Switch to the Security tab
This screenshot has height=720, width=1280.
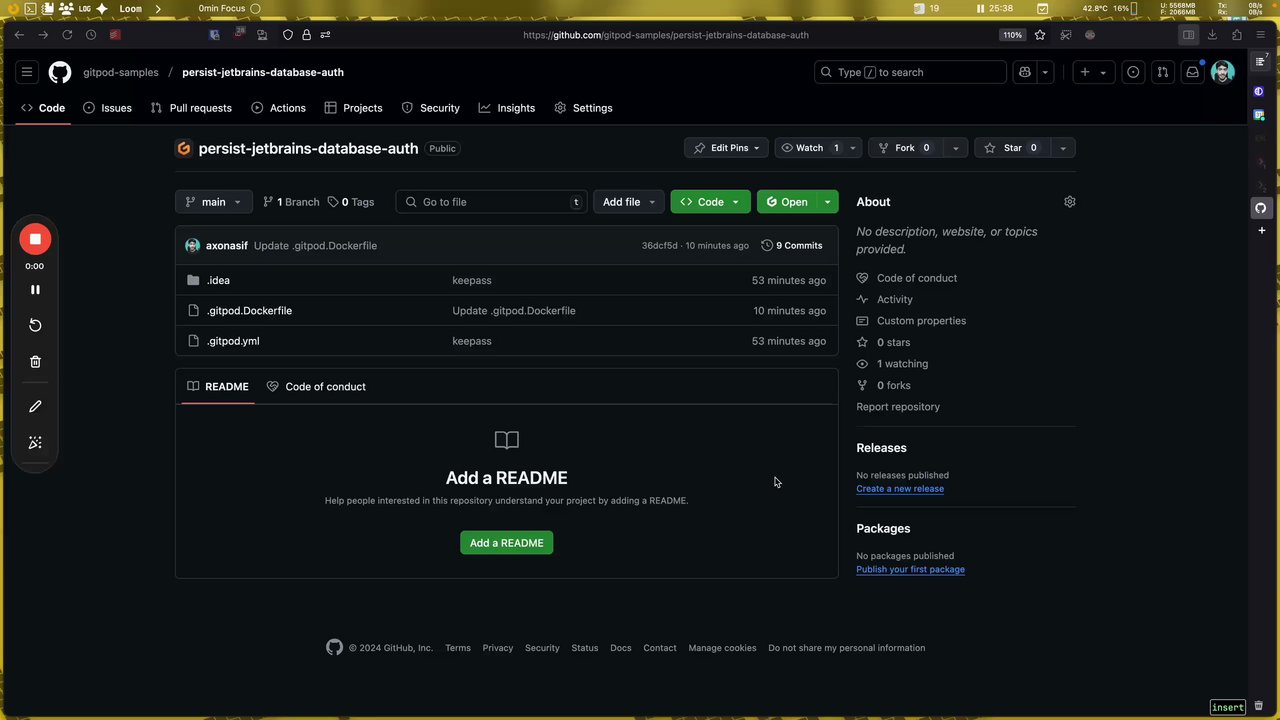[x=430, y=108]
